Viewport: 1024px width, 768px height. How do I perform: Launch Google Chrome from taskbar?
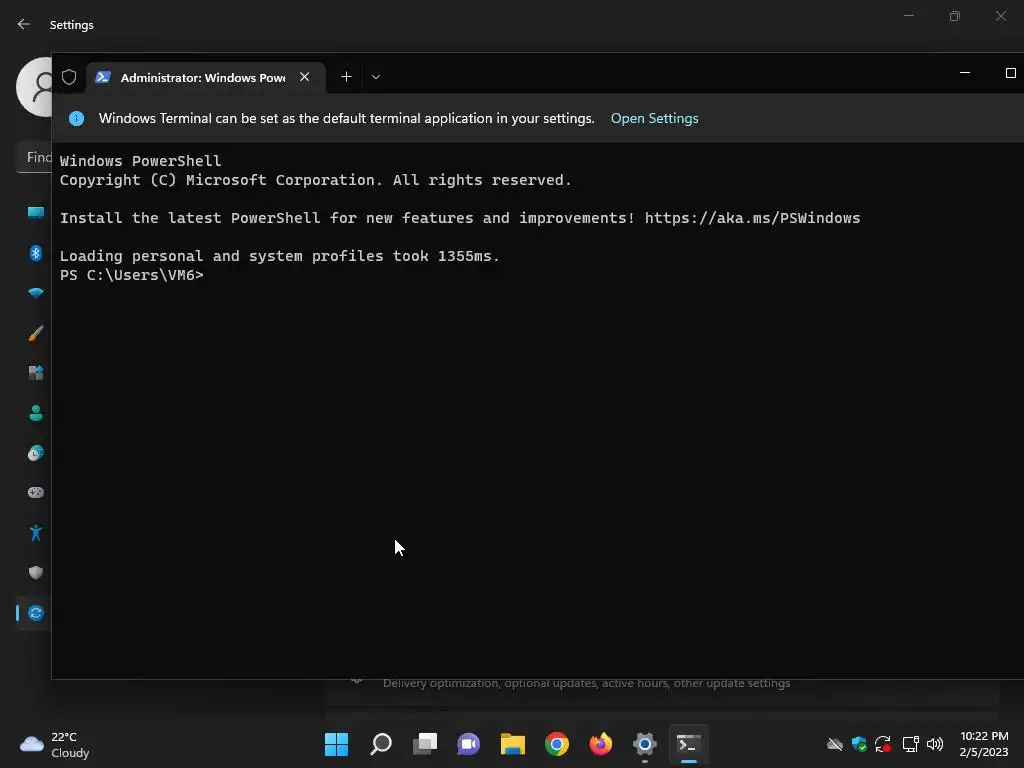(x=556, y=744)
